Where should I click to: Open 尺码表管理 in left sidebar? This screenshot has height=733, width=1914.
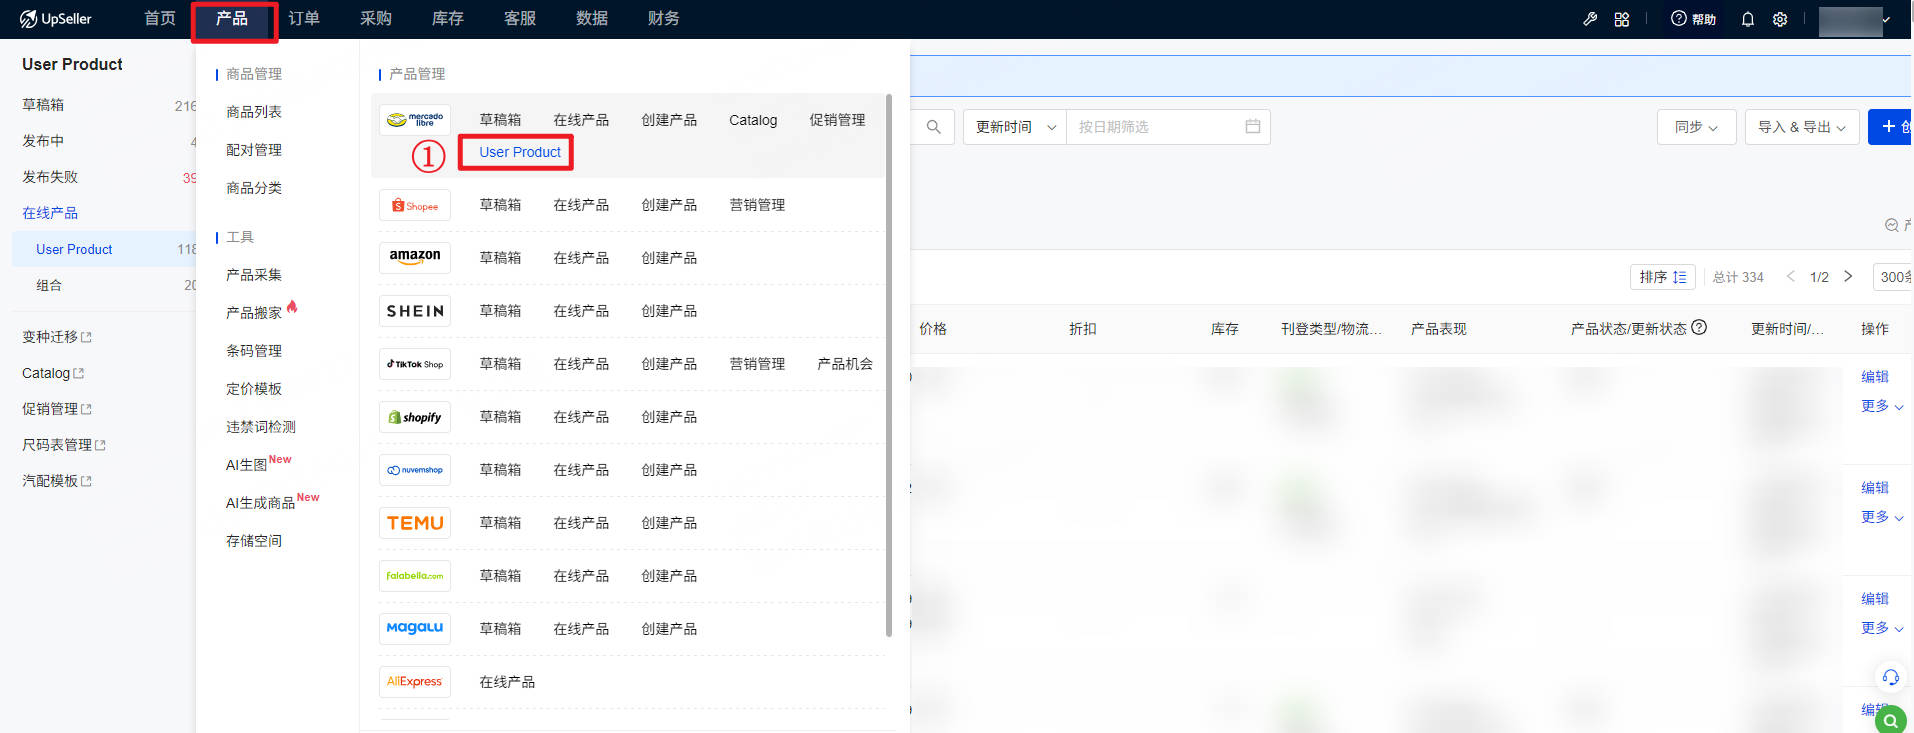pos(64,445)
